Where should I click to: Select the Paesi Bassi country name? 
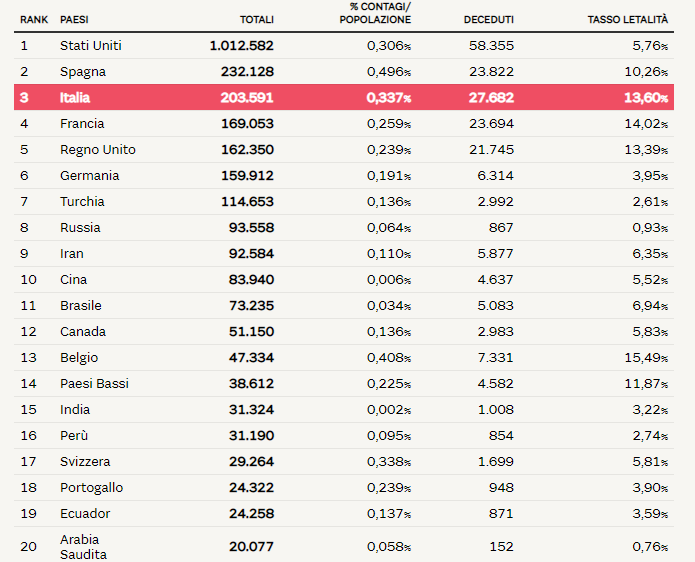point(94,383)
